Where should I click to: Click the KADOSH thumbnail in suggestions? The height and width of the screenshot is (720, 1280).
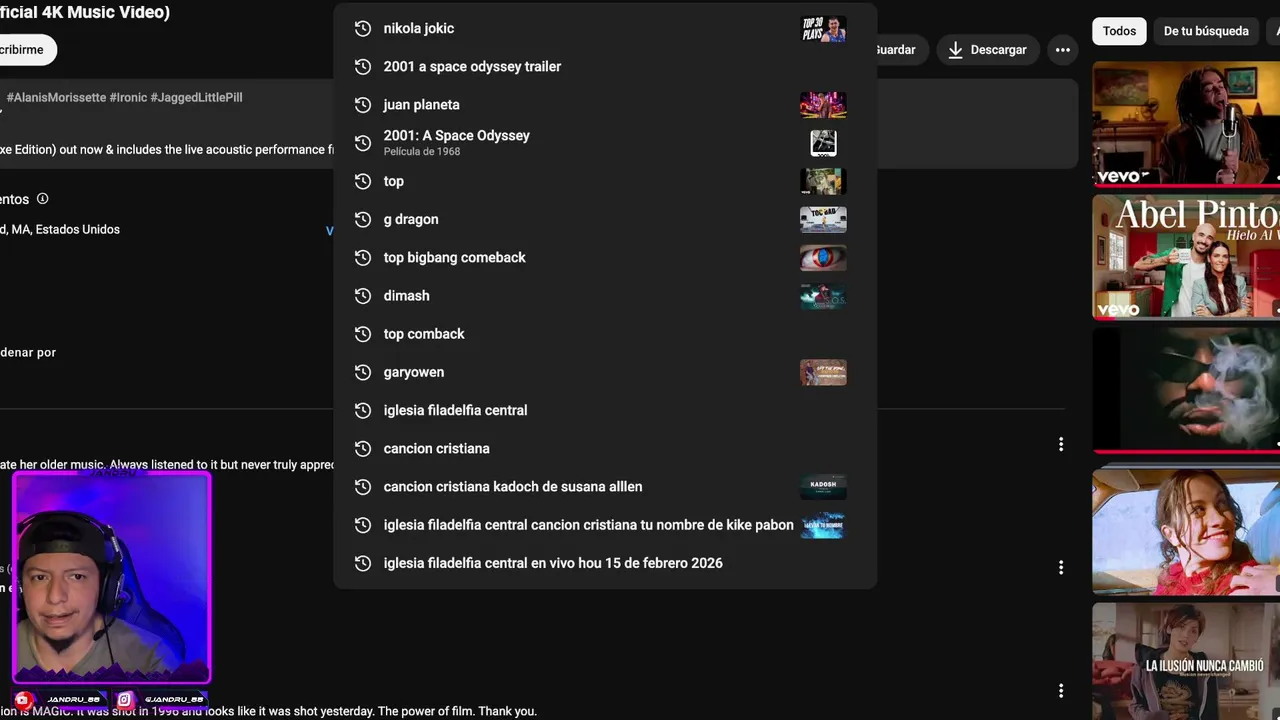coord(823,487)
